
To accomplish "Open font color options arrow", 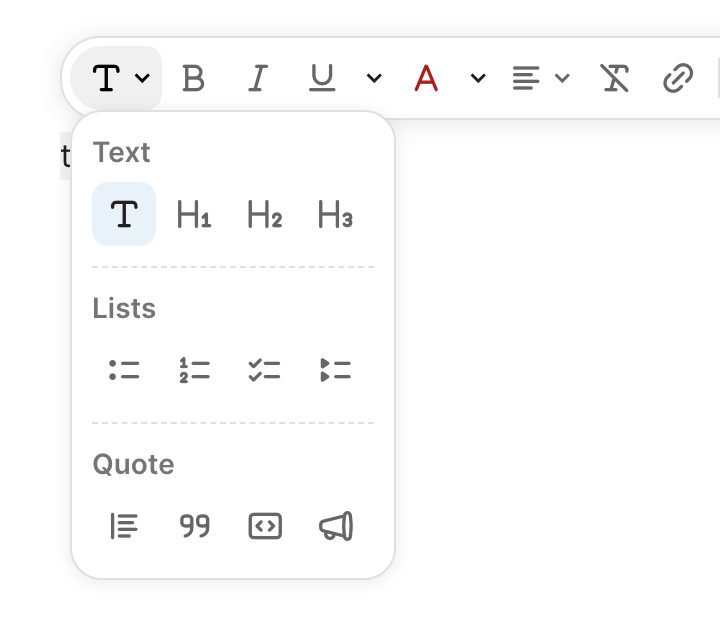I will click(x=478, y=78).
